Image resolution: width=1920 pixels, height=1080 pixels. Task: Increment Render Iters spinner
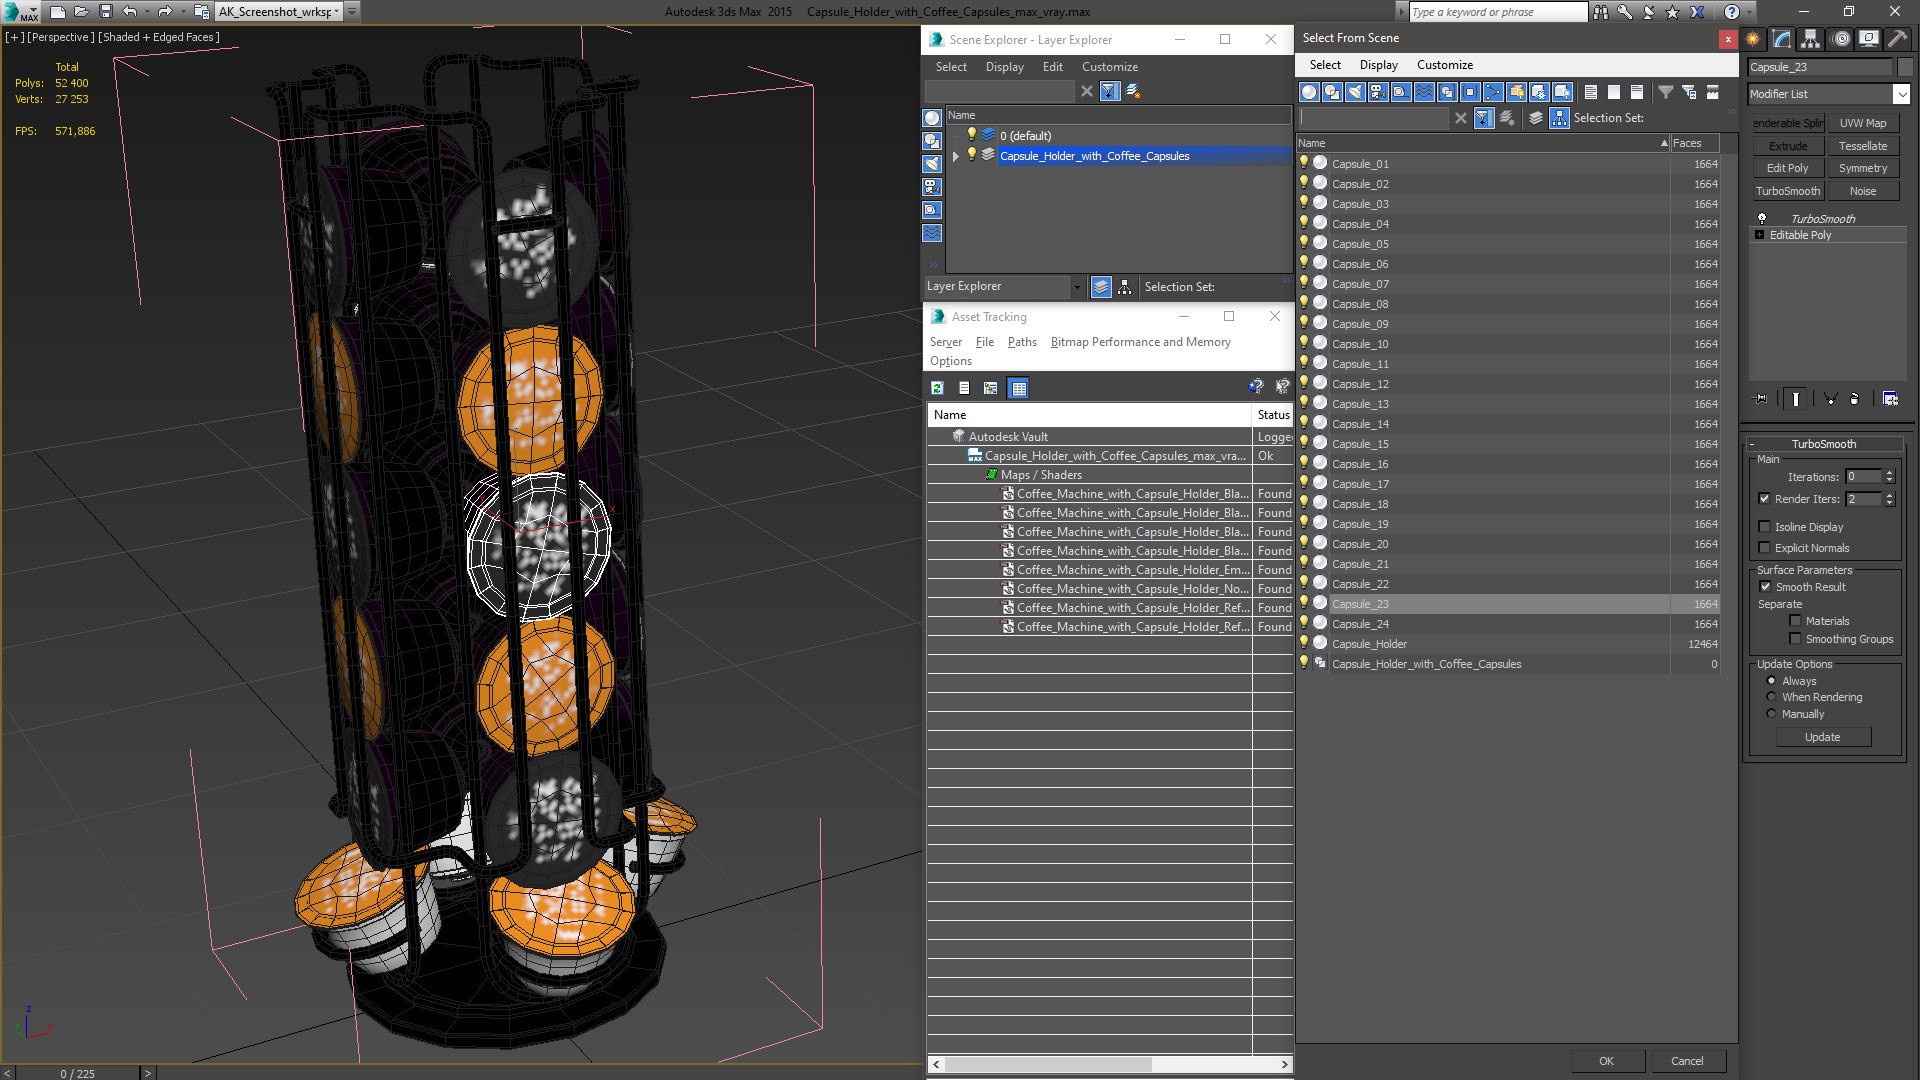click(x=1890, y=495)
